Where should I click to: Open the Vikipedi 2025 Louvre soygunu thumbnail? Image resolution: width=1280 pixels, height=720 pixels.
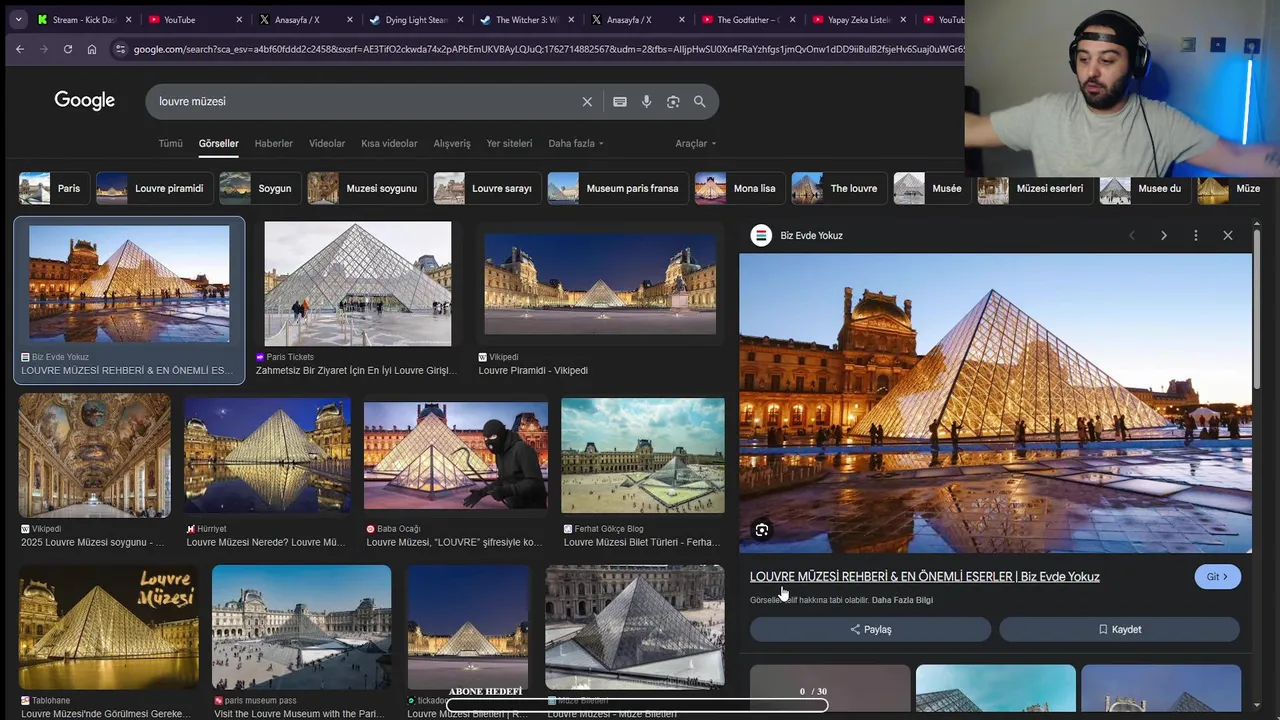coord(95,455)
